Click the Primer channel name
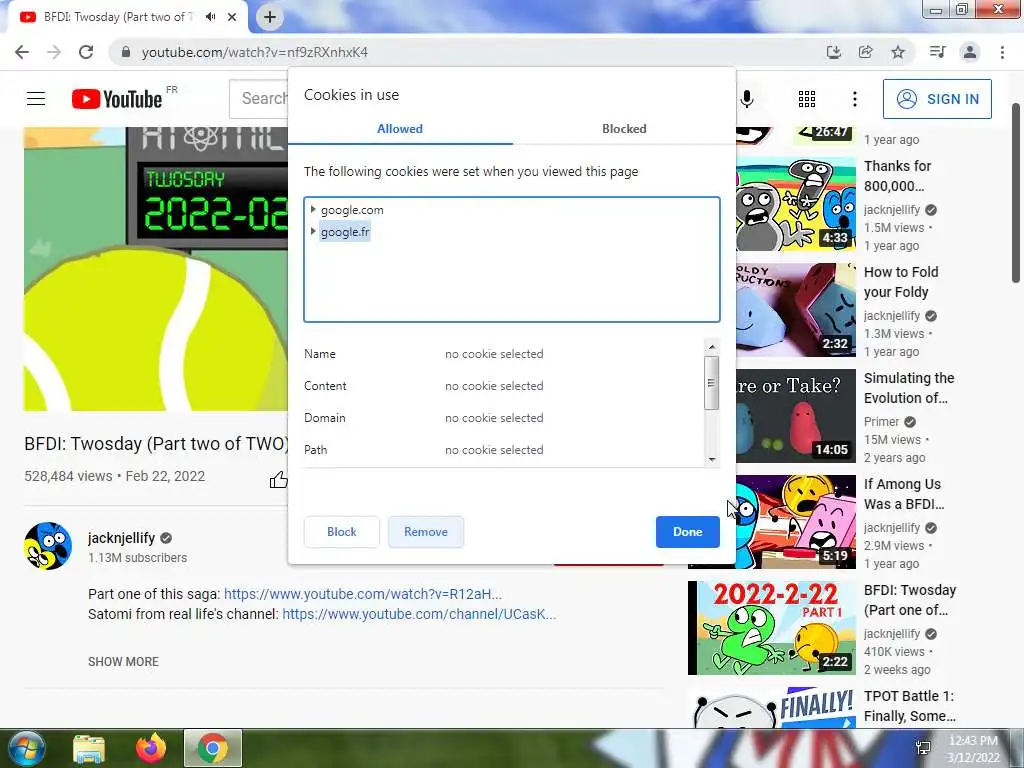 pos(882,421)
